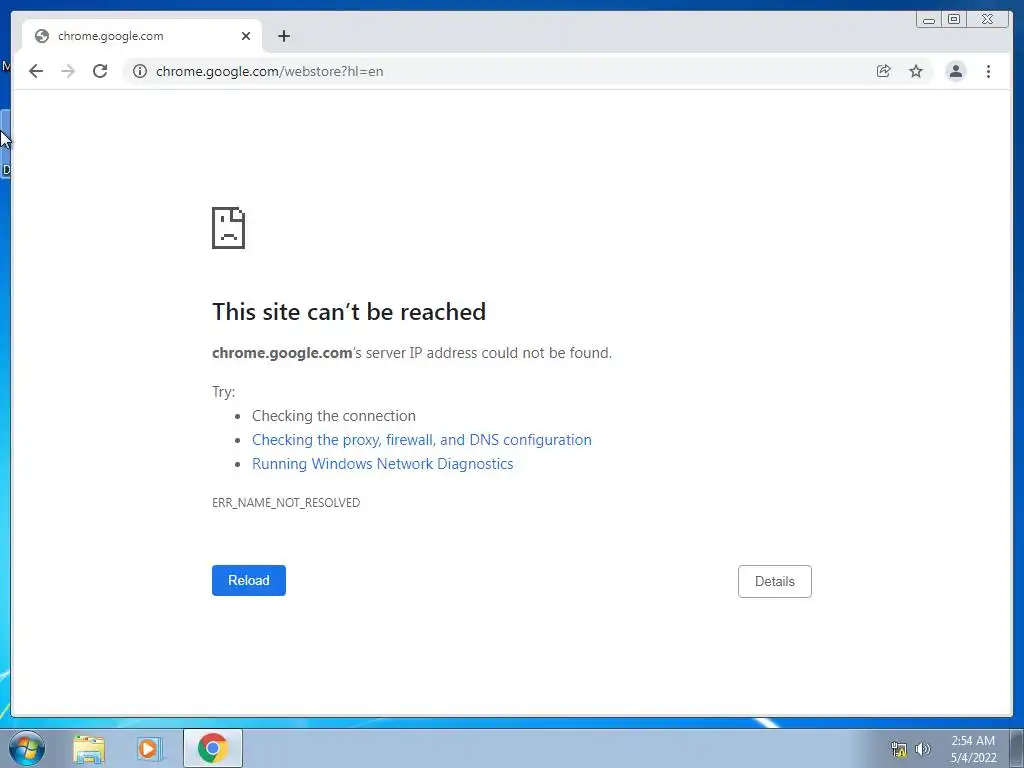Bookmark this tab with the star icon
Screen dimensions: 1024x768
click(916, 71)
